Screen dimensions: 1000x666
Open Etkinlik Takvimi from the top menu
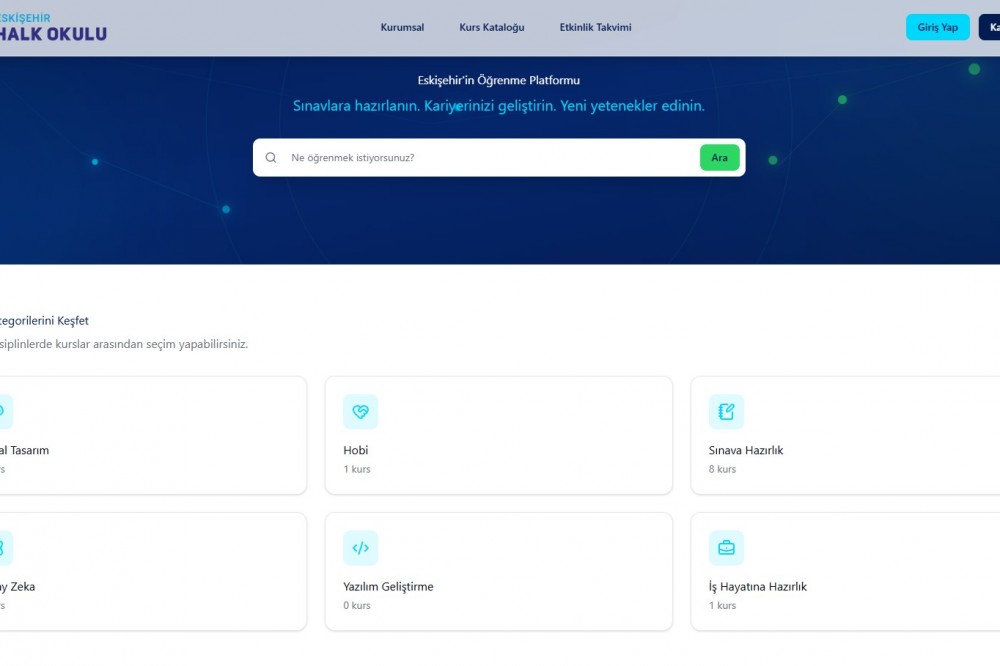(x=595, y=27)
